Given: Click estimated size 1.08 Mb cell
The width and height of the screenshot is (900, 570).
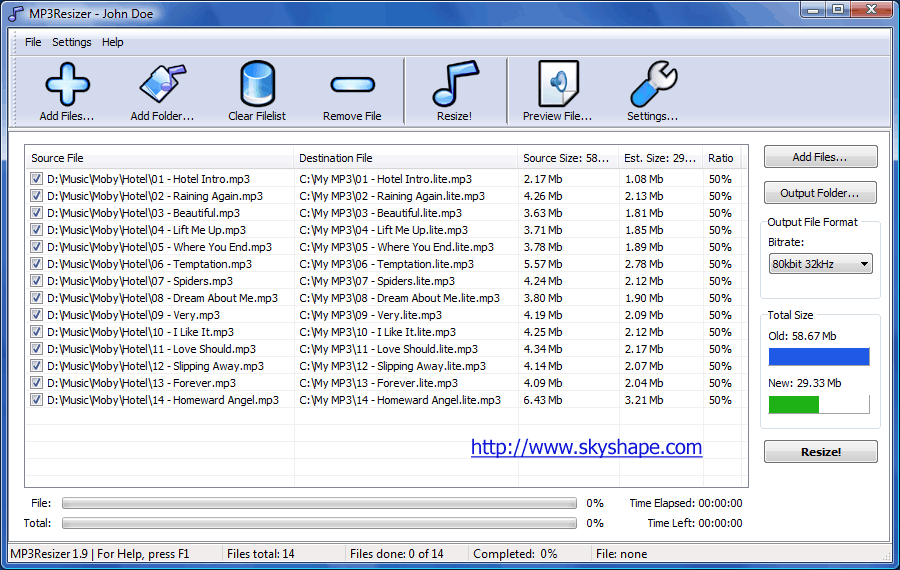Looking at the screenshot, I should (x=644, y=179).
